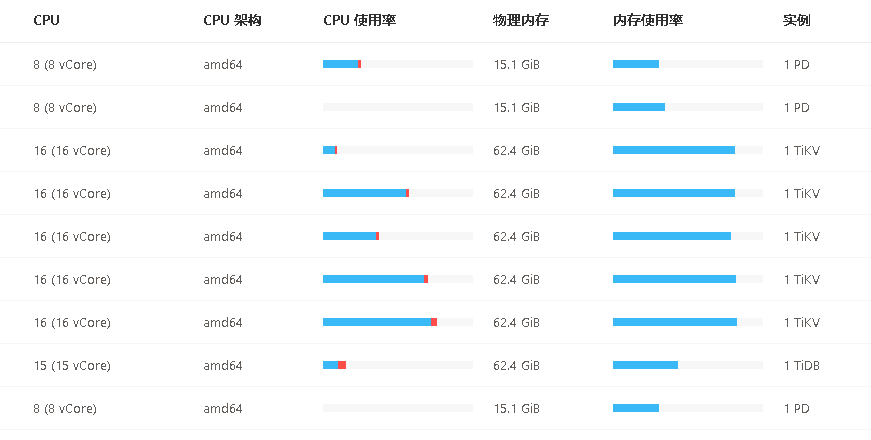Select the "1 TiDB" instance cell
Screen dimensions: 871x440
tap(801, 366)
